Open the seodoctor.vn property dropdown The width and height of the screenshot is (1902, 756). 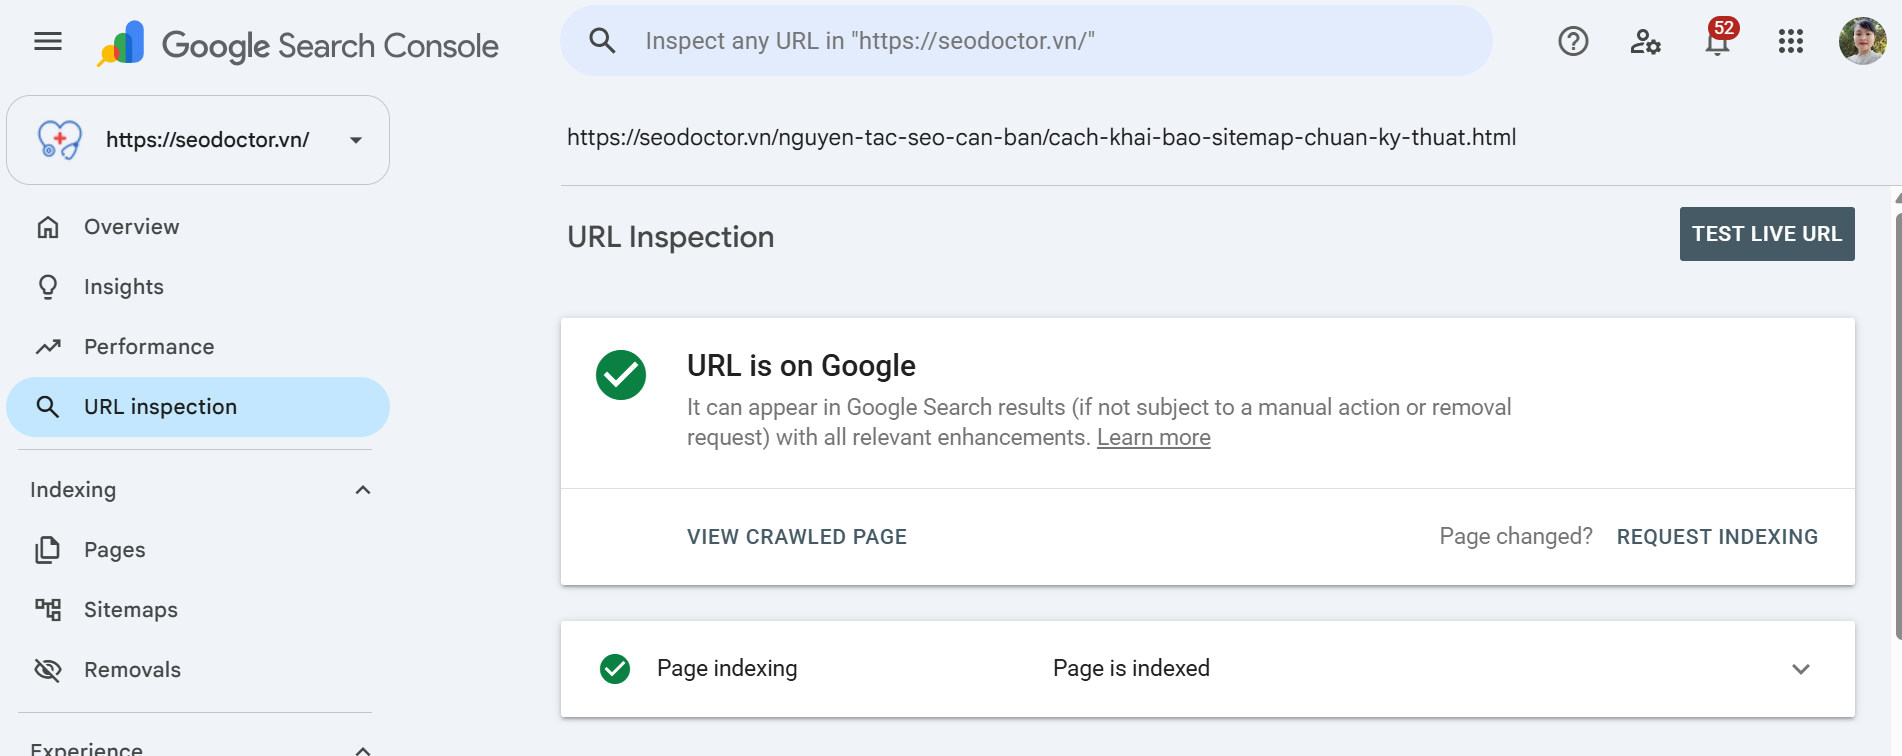coord(198,140)
